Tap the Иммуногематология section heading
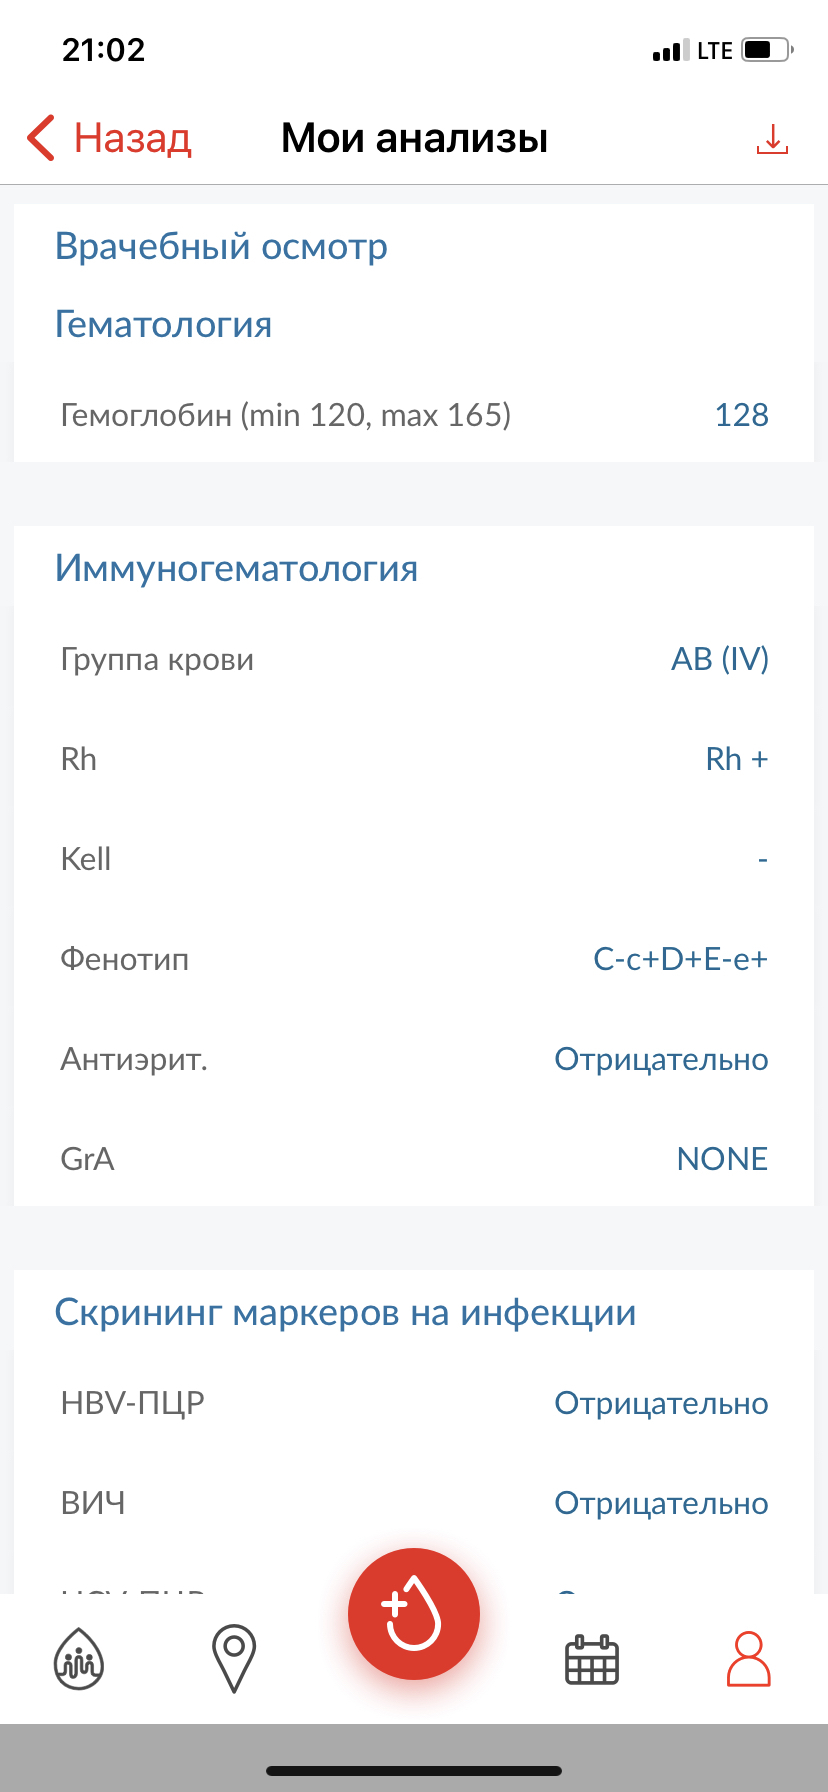Image resolution: width=828 pixels, height=1792 pixels. tap(236, 568)
